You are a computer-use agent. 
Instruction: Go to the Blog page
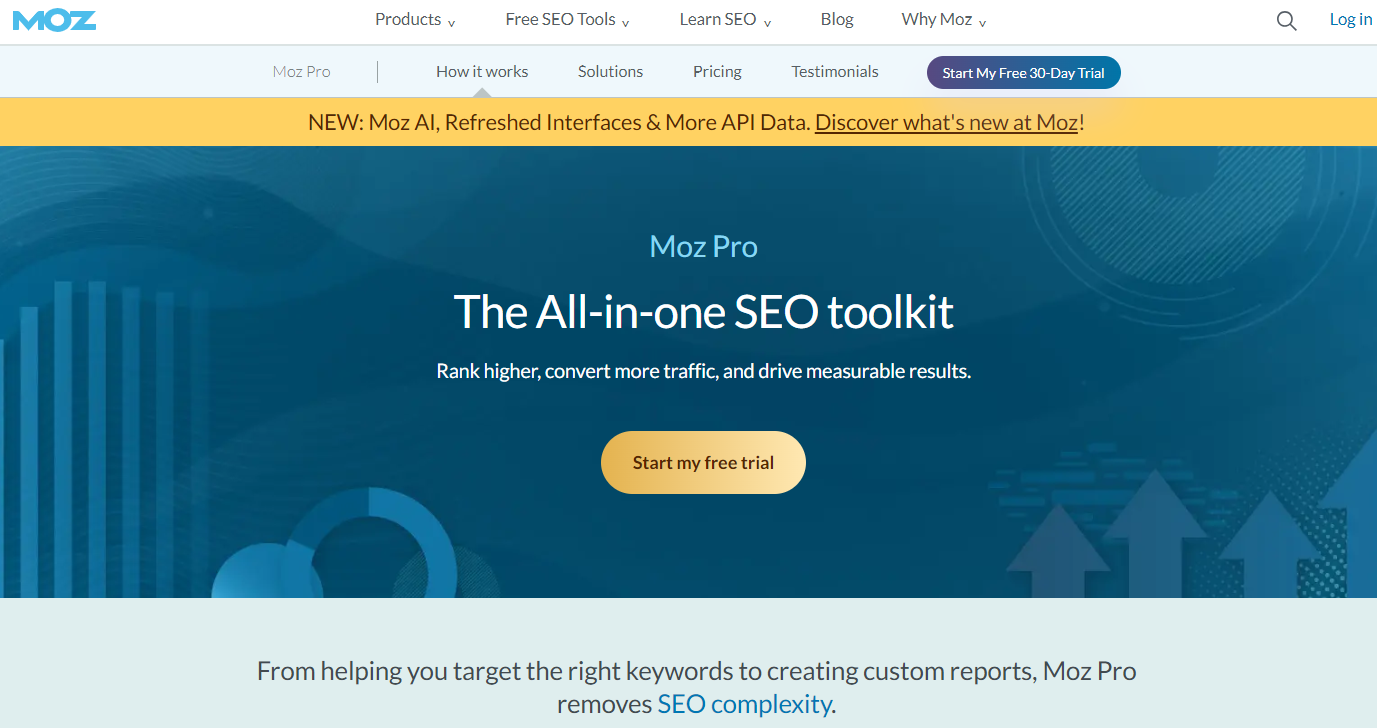(837, 20)
